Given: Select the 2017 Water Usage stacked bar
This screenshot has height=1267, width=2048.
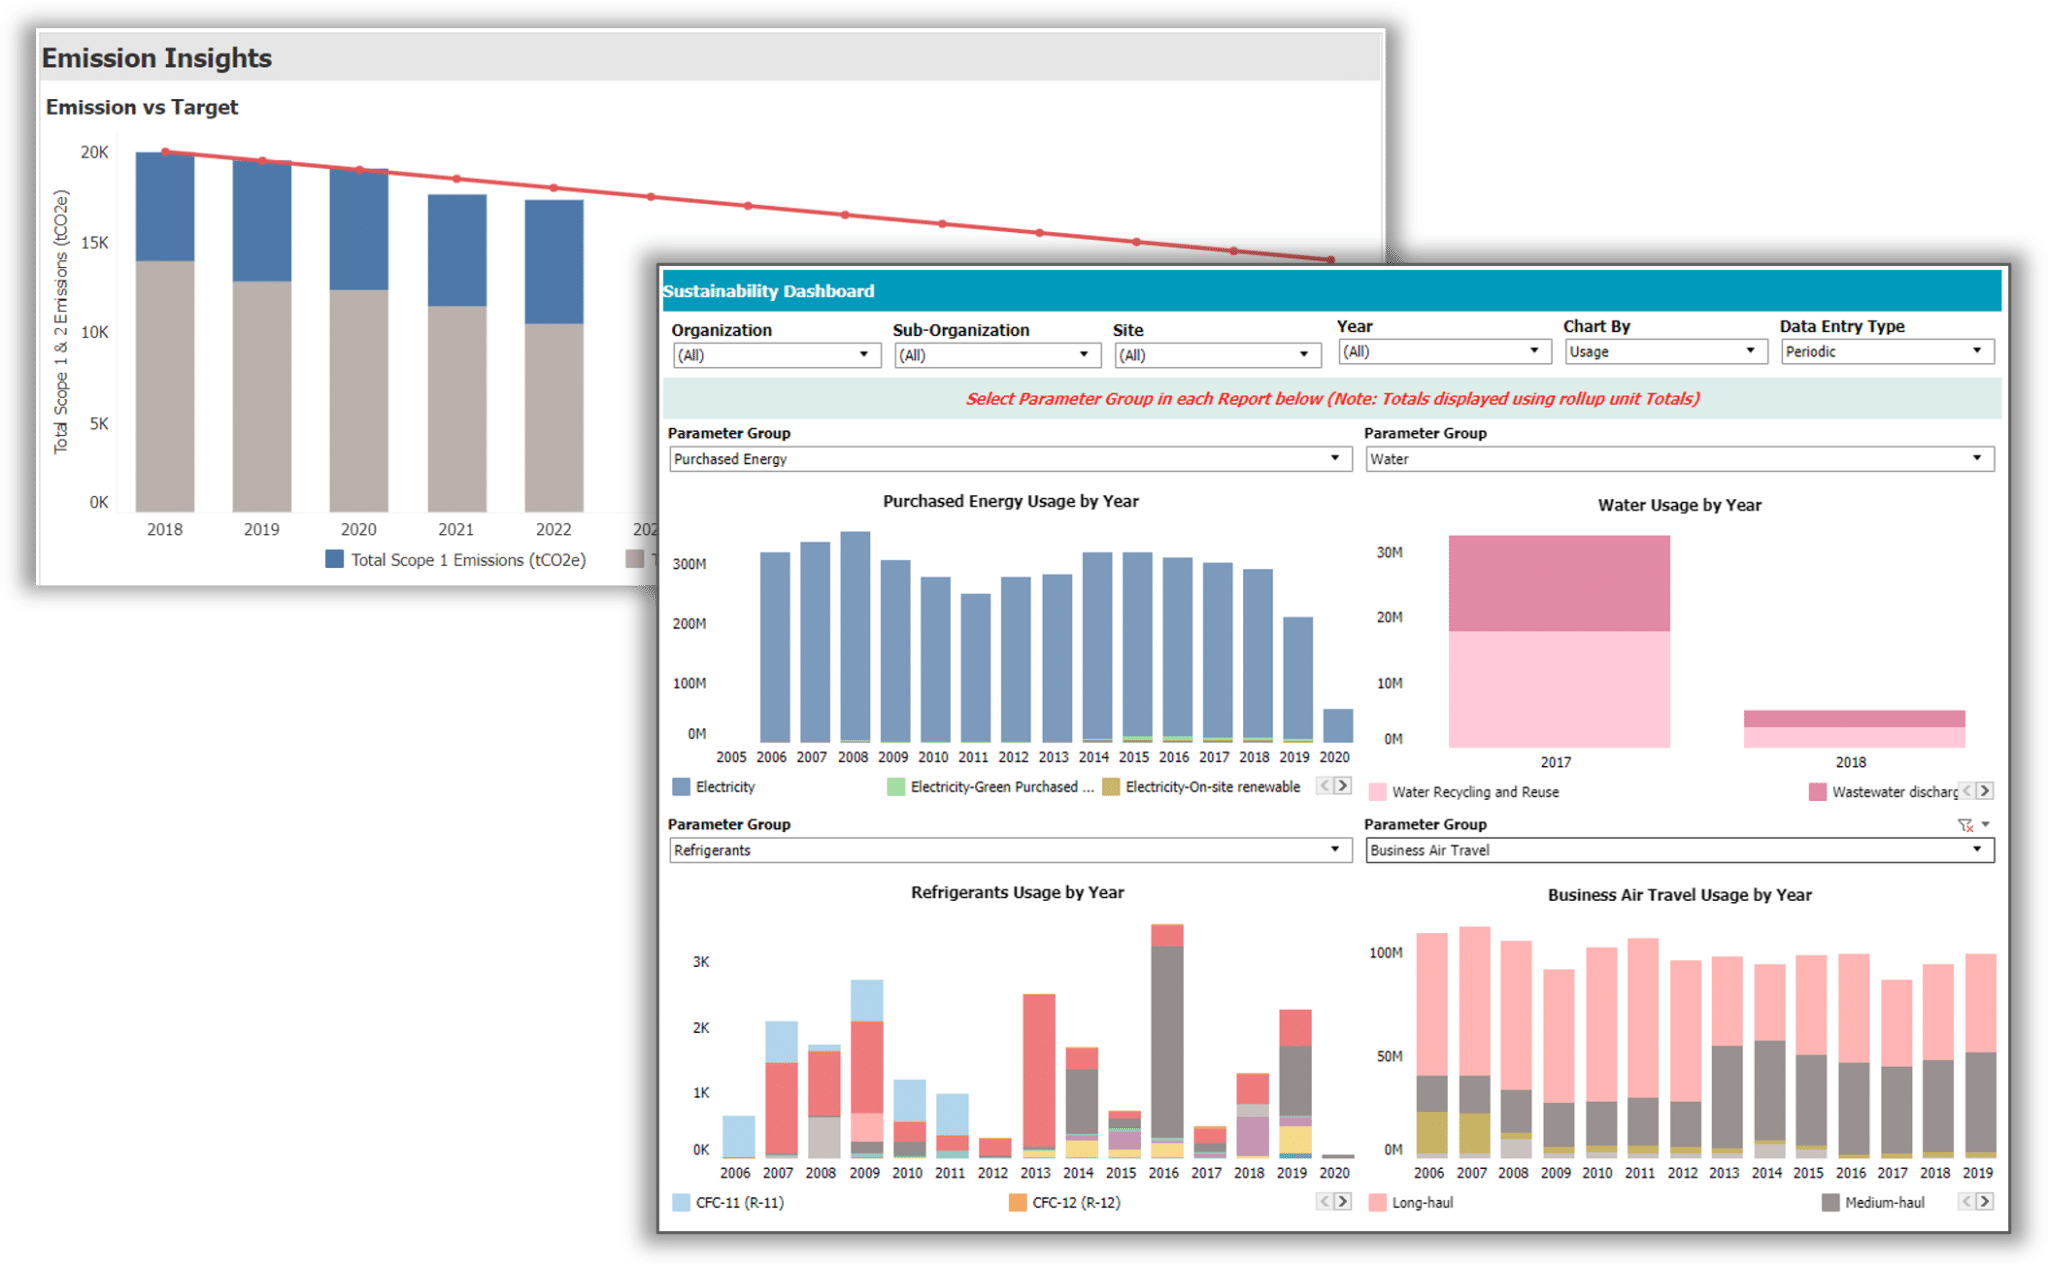Looking at the screenshot, I should point(1559,642).
